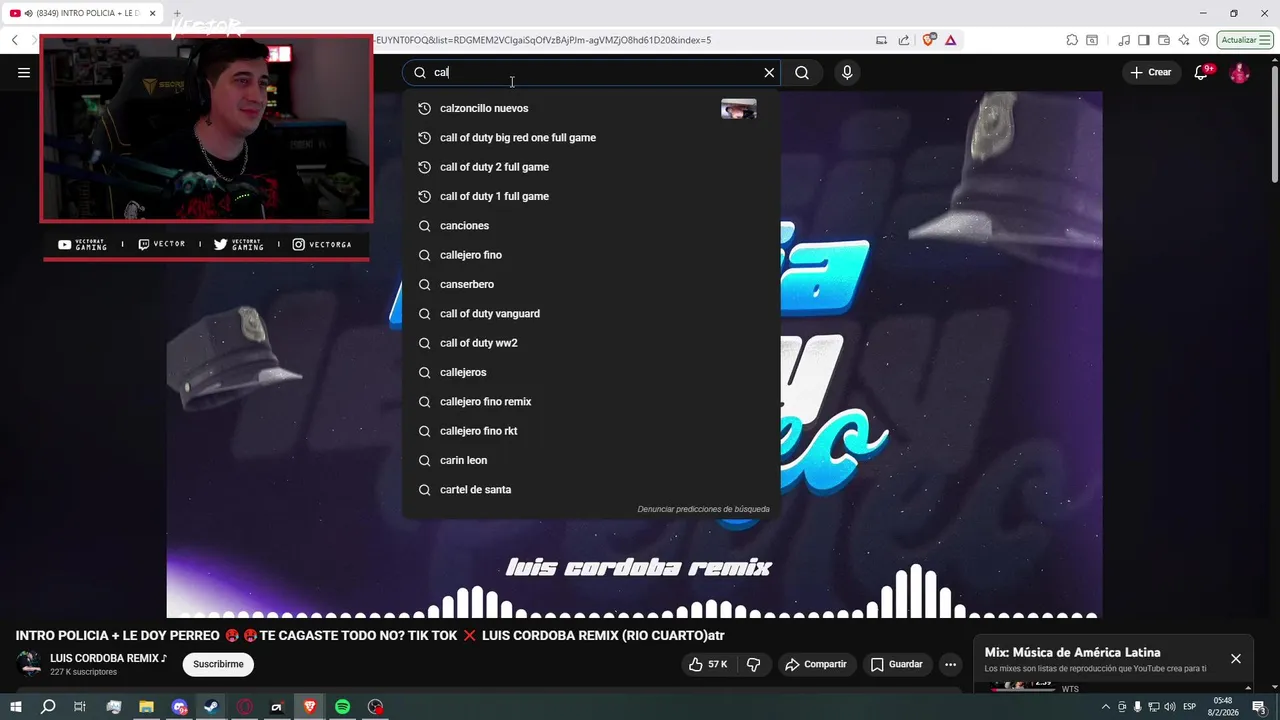Open the three-dot more actions menu

[x=950, y=664]
